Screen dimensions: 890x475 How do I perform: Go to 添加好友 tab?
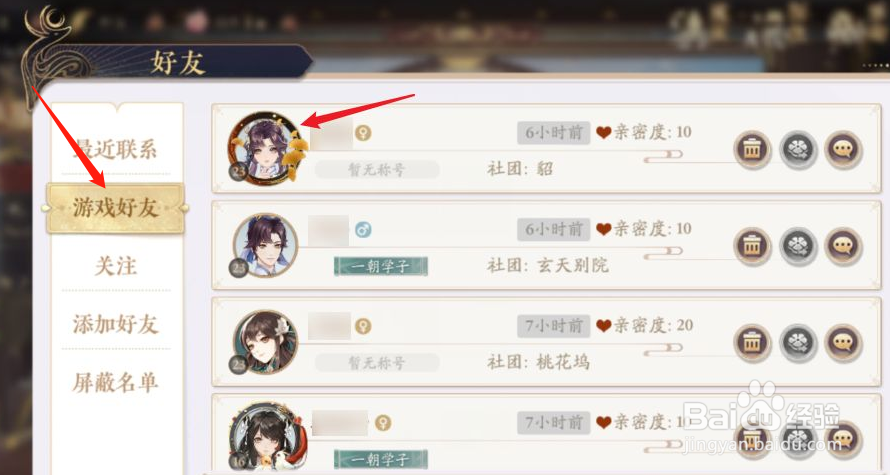point(116,324)
